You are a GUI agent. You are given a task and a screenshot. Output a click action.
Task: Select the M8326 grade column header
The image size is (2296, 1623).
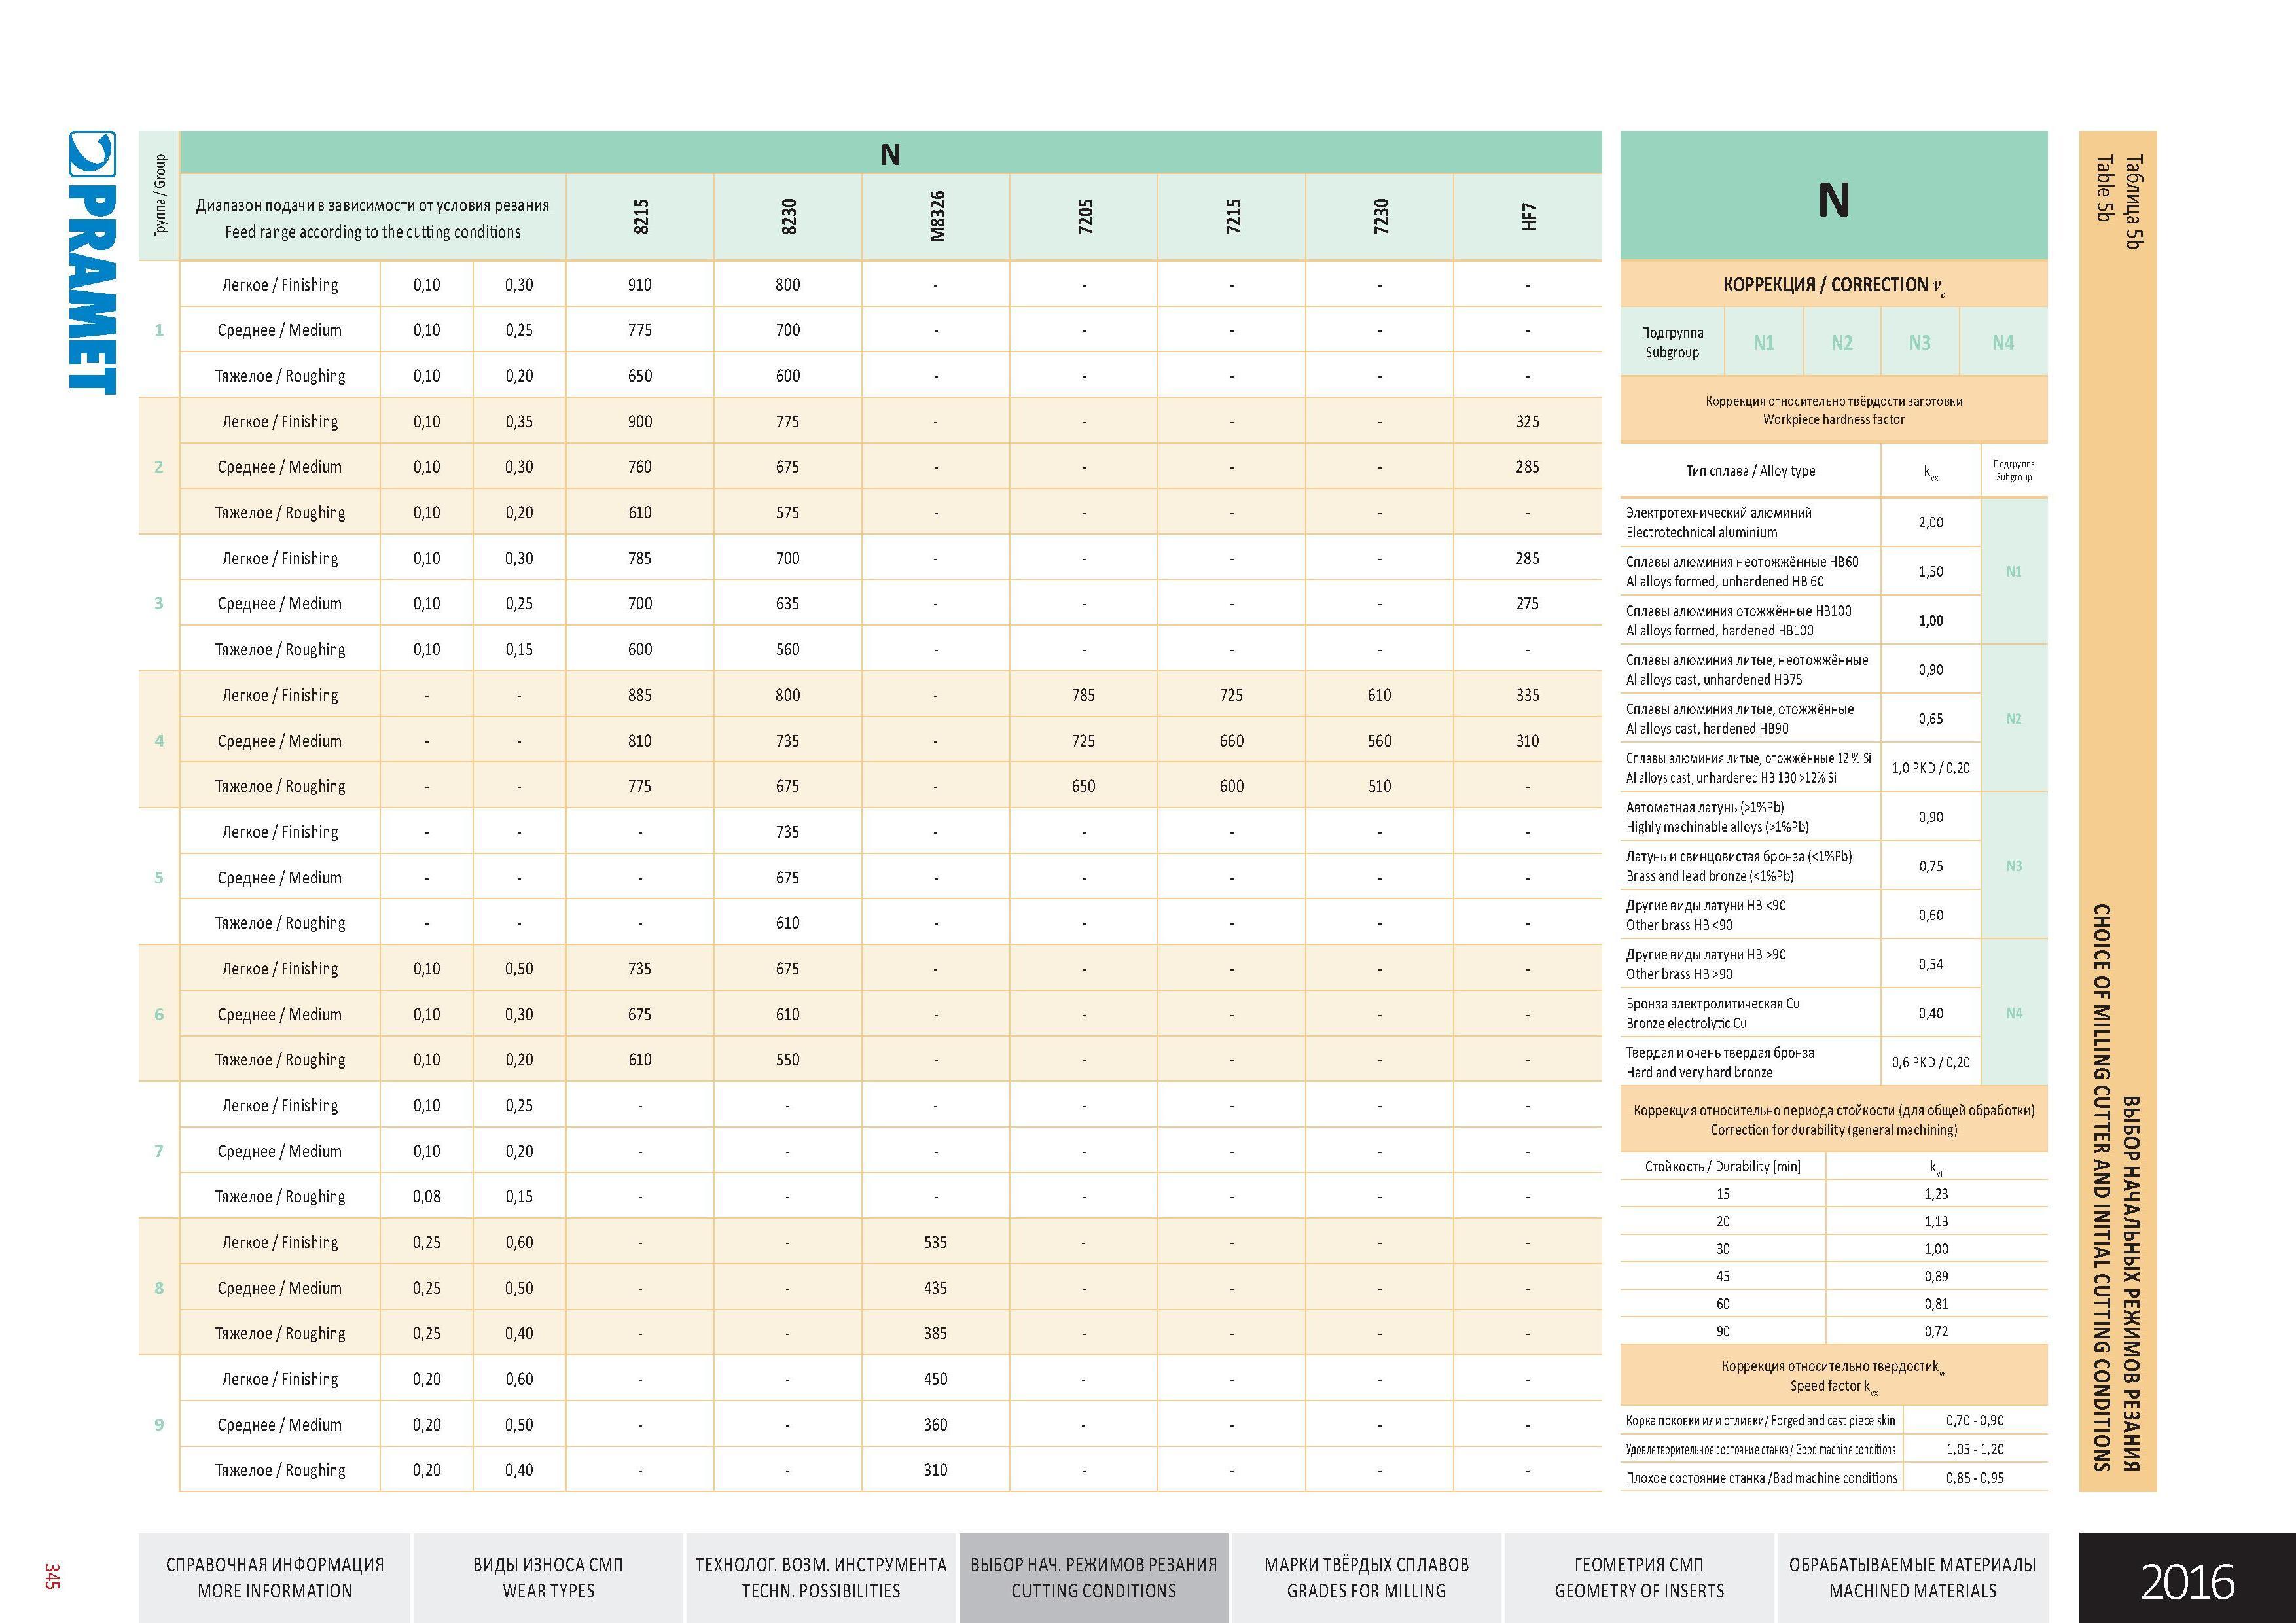[936, 217]
